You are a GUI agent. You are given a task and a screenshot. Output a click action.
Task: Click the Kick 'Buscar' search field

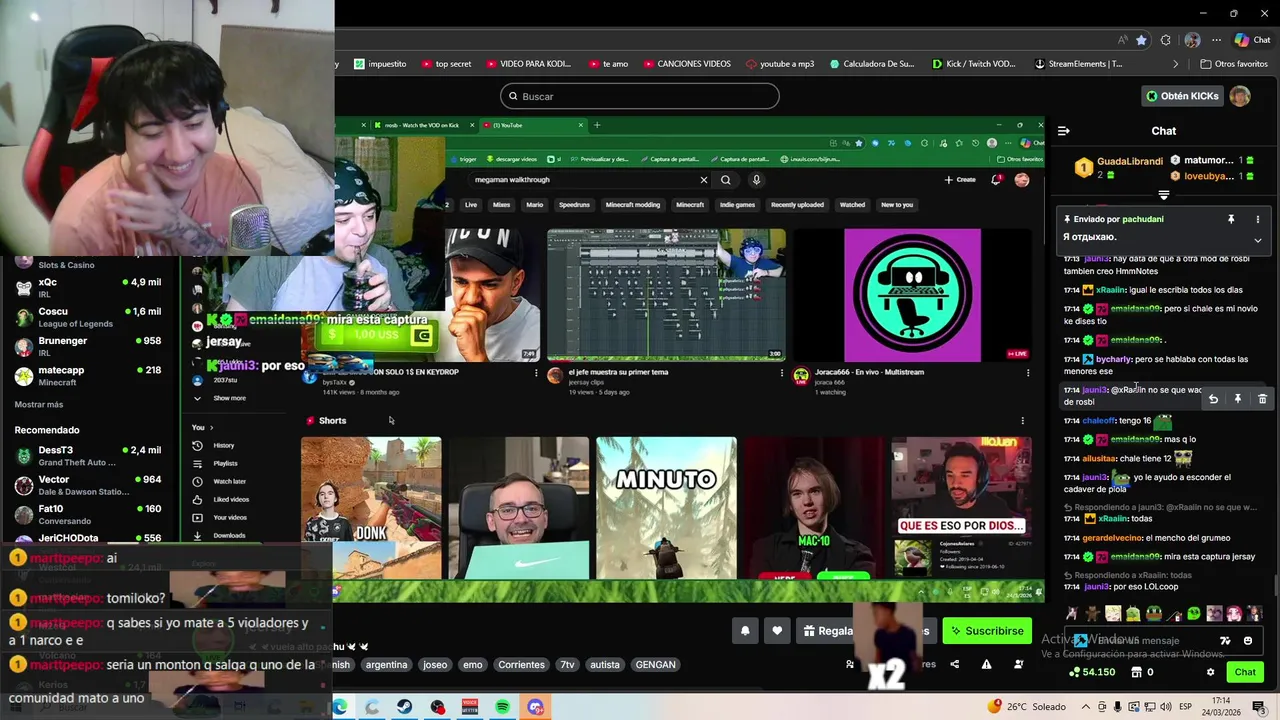(x=640, y=96)
